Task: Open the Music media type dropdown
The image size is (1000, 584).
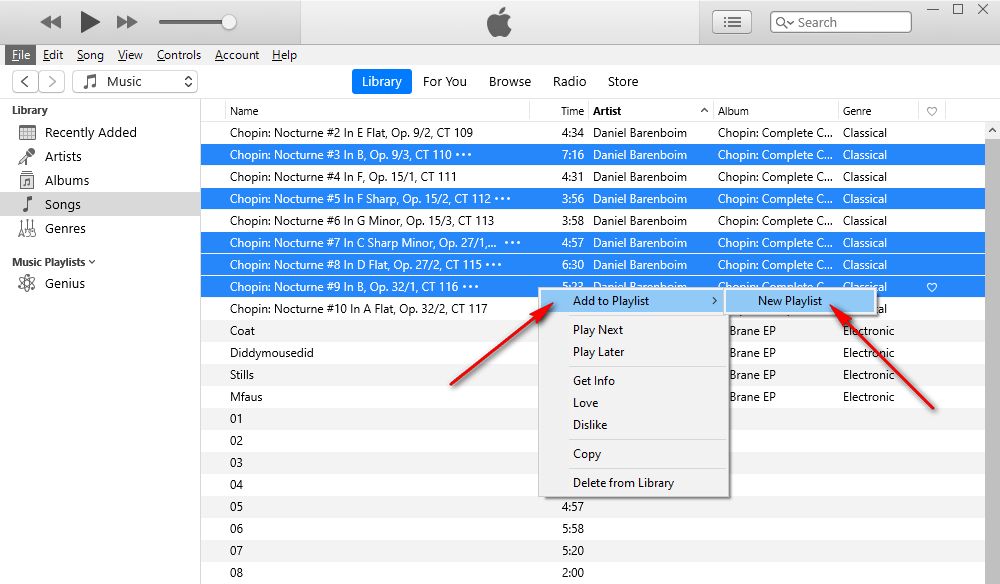Action: [x=135, y=82]
